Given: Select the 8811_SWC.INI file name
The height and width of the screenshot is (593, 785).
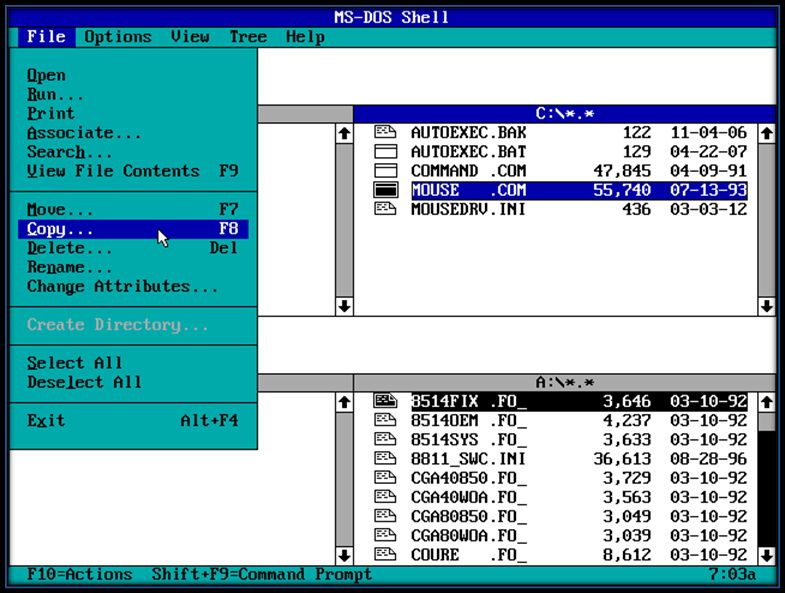Looking at the screenshot, I should (x=469, y=459).
